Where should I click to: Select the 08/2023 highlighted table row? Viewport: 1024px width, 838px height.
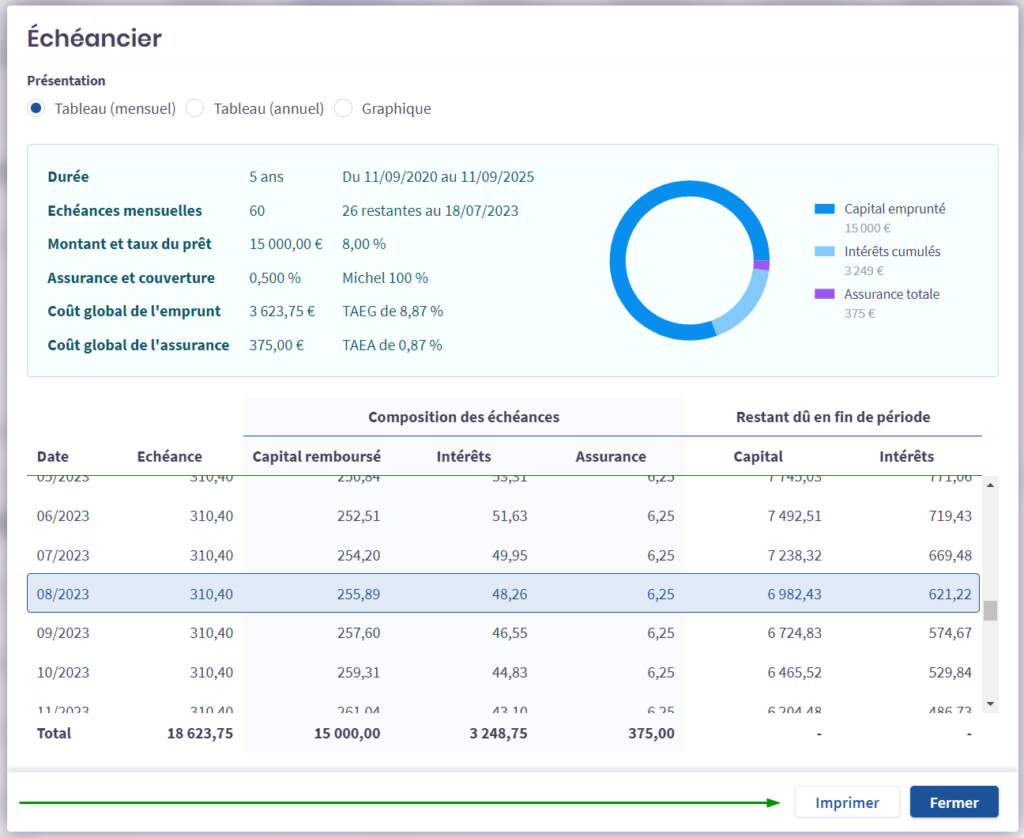pyautogui.click(x=502, y=594)
